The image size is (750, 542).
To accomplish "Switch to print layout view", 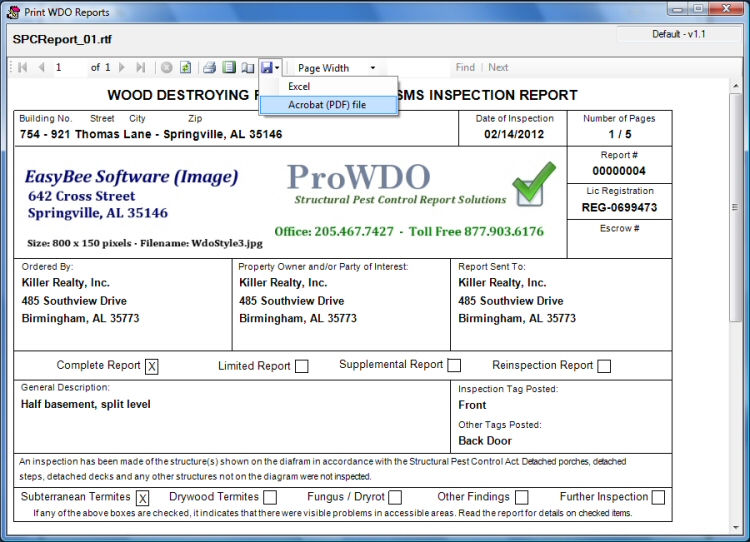I will coord(229,67).
